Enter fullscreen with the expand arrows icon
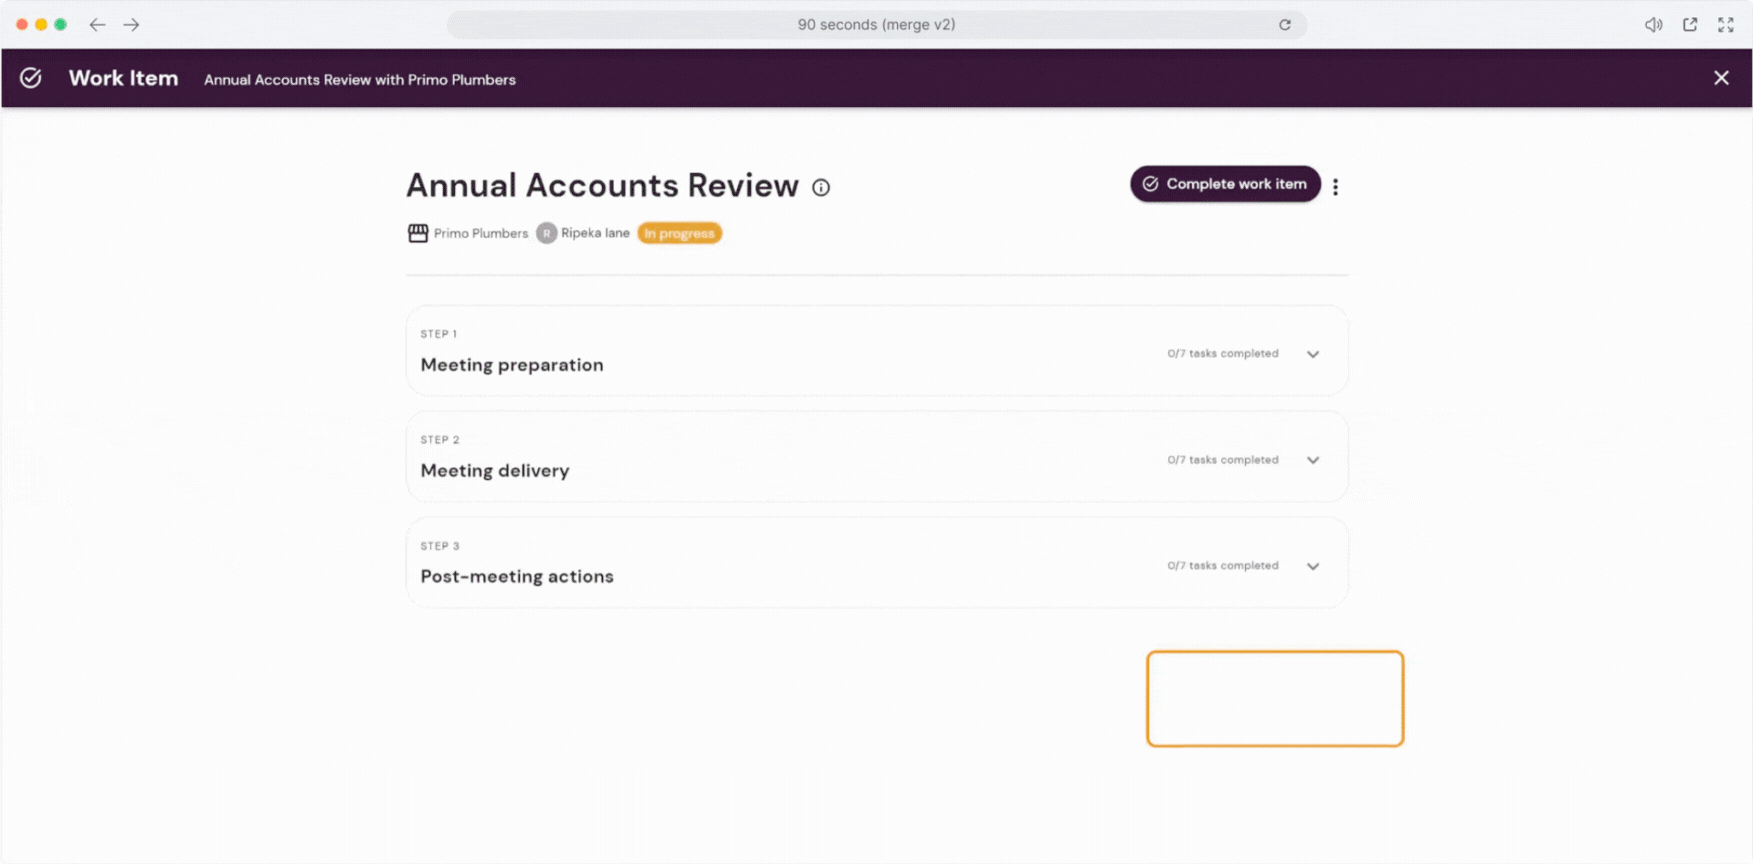The height and width of the screenshot is (864, 1753). click(1726, 25)
